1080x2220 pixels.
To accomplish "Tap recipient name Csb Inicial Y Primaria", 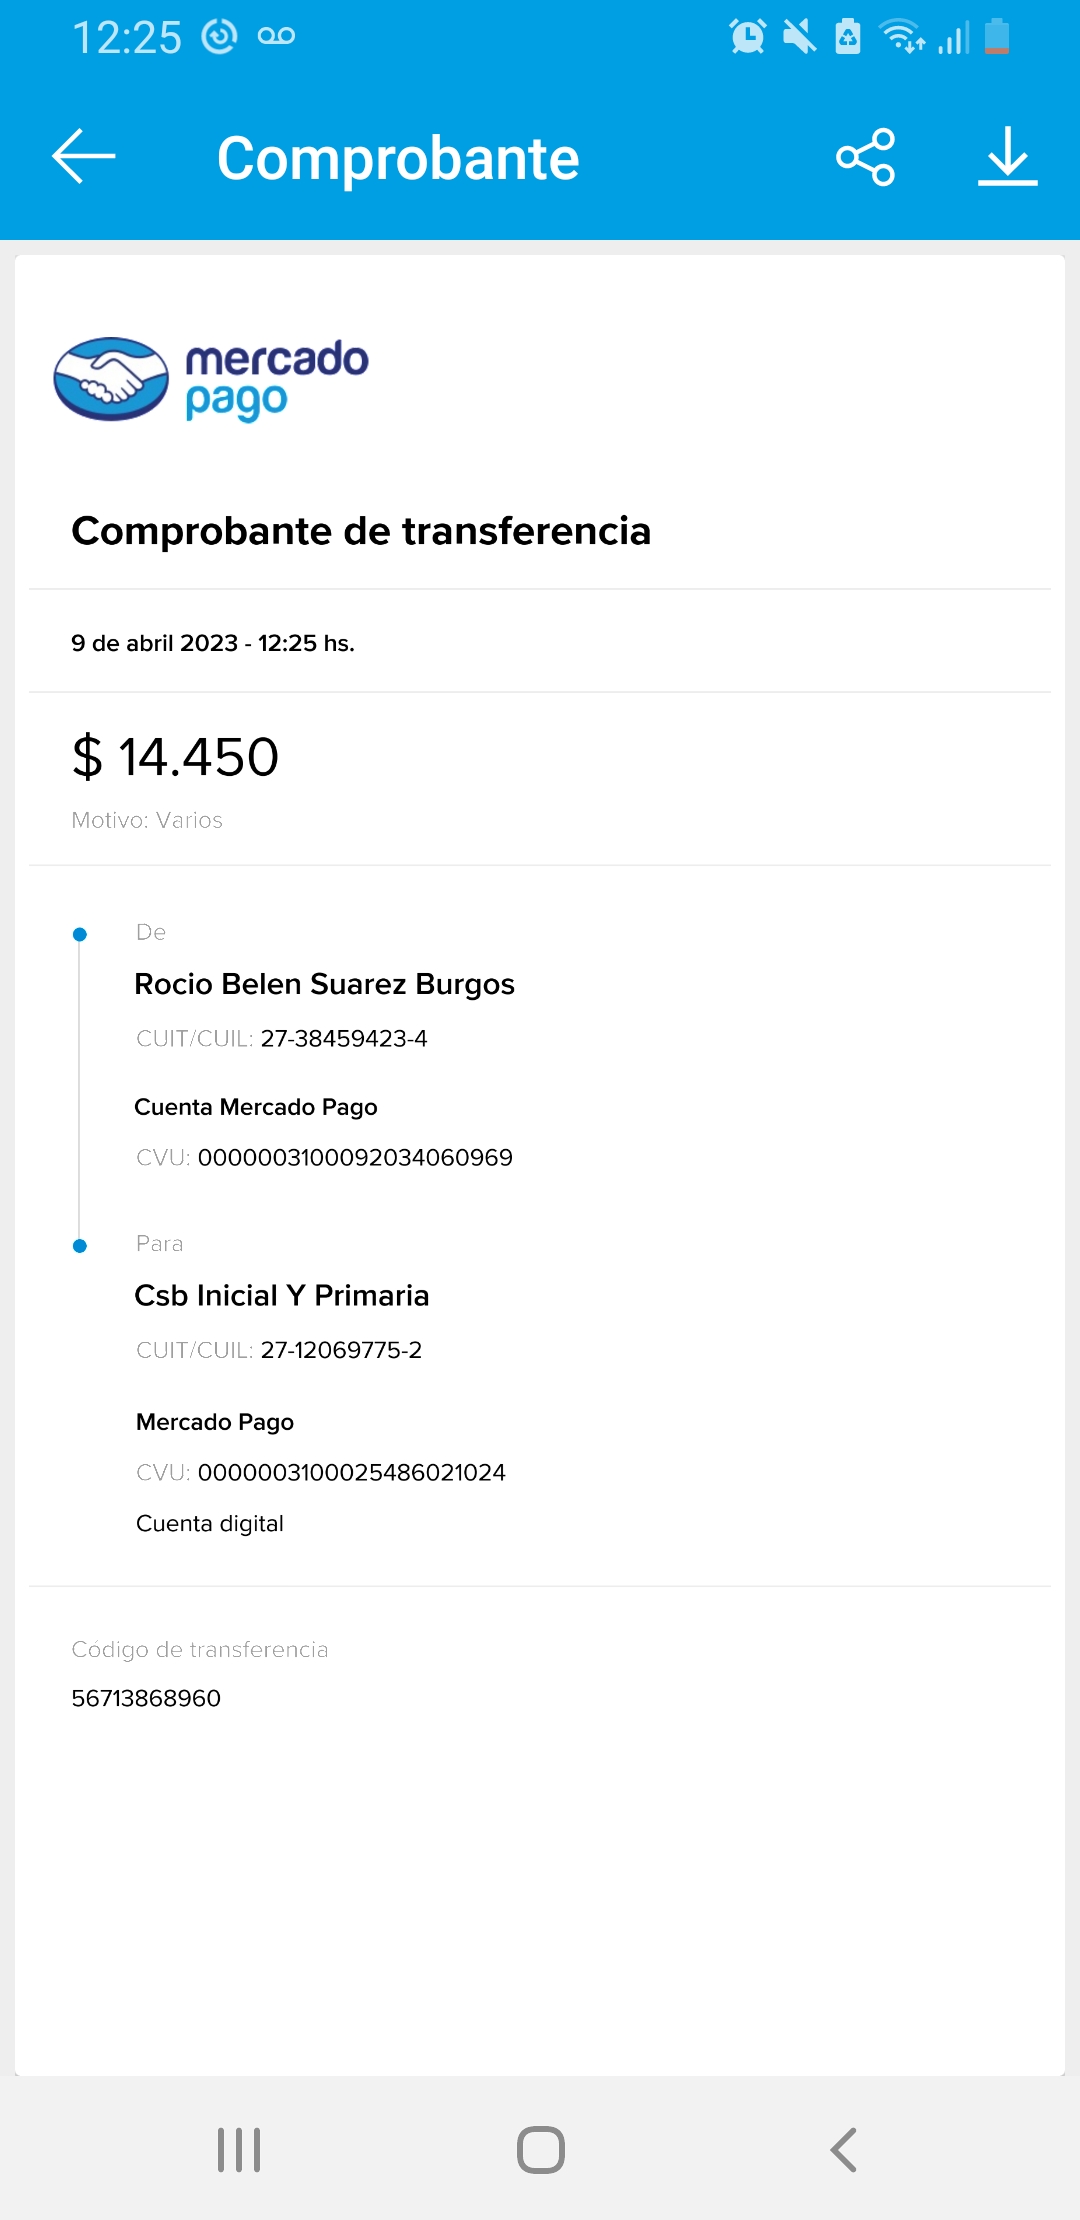I will [x=282, y=1295].
